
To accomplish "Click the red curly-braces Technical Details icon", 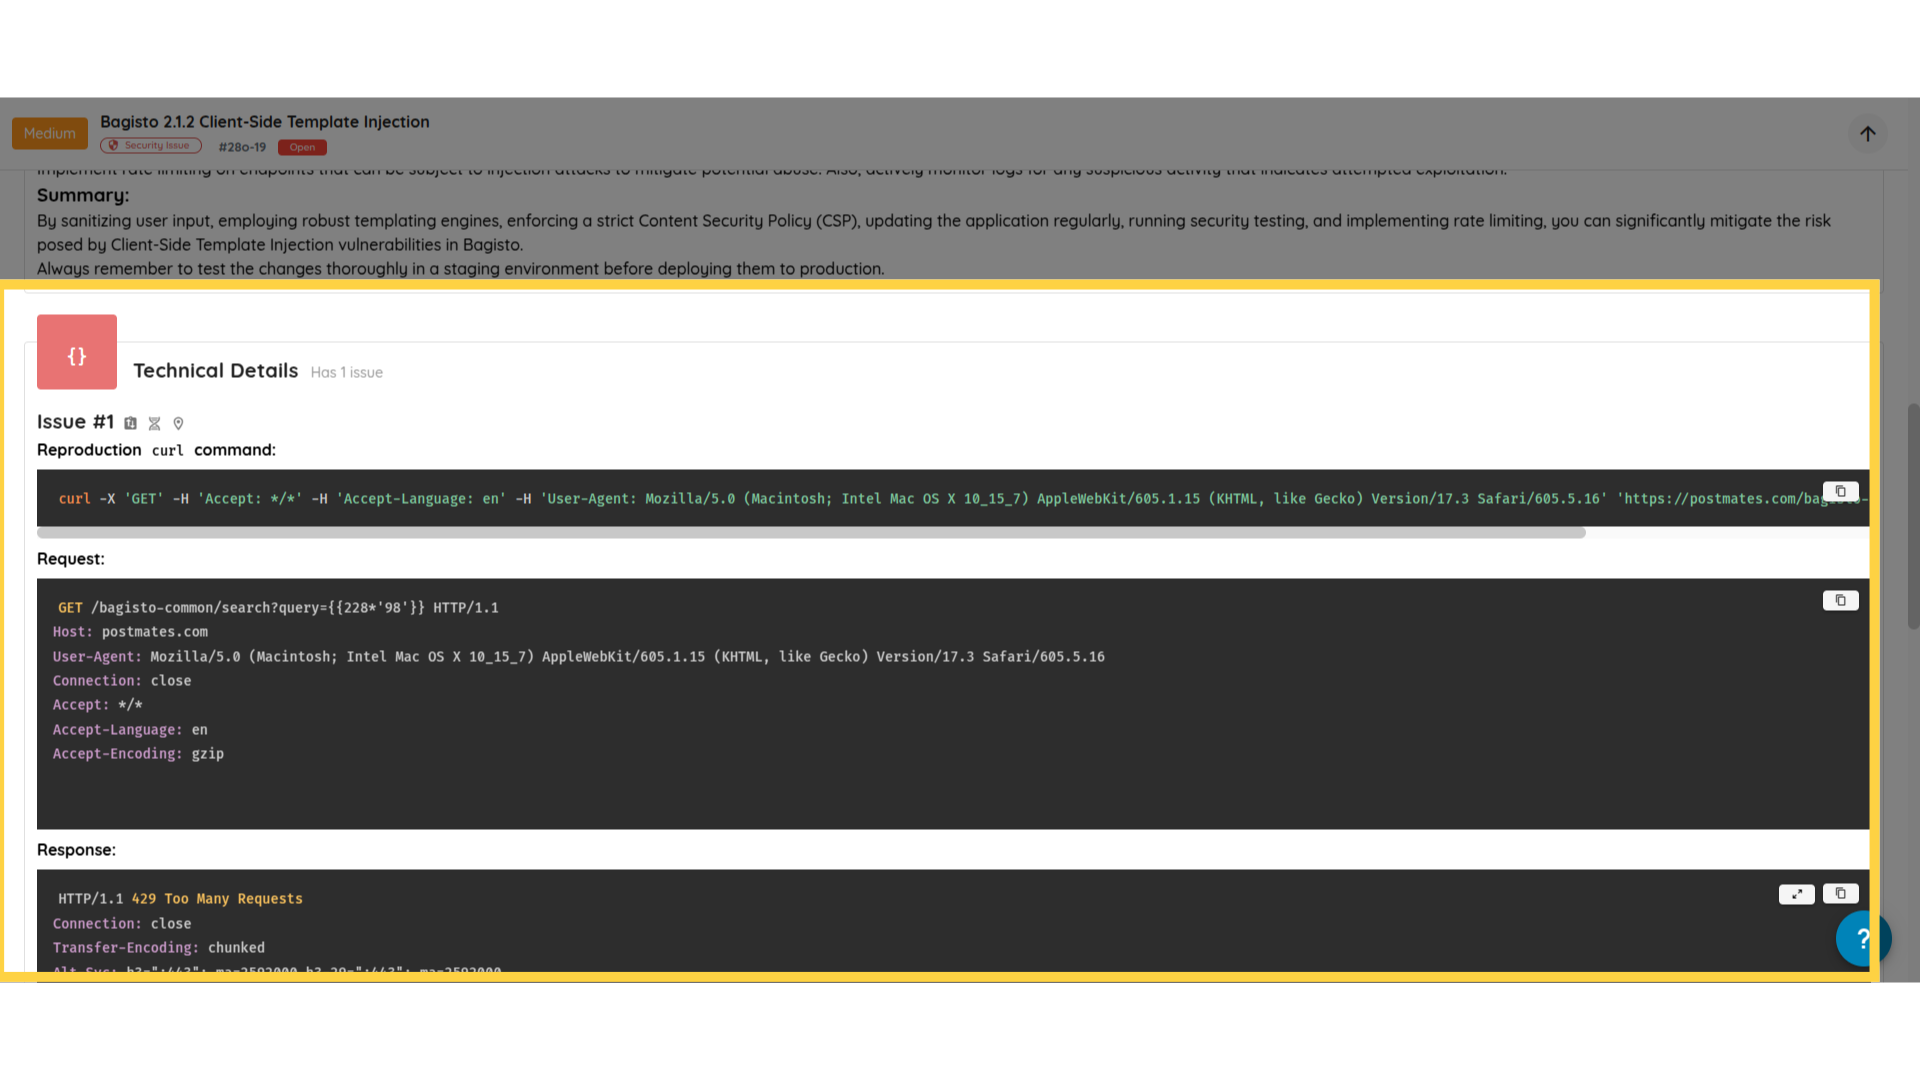I will point(77,352).
